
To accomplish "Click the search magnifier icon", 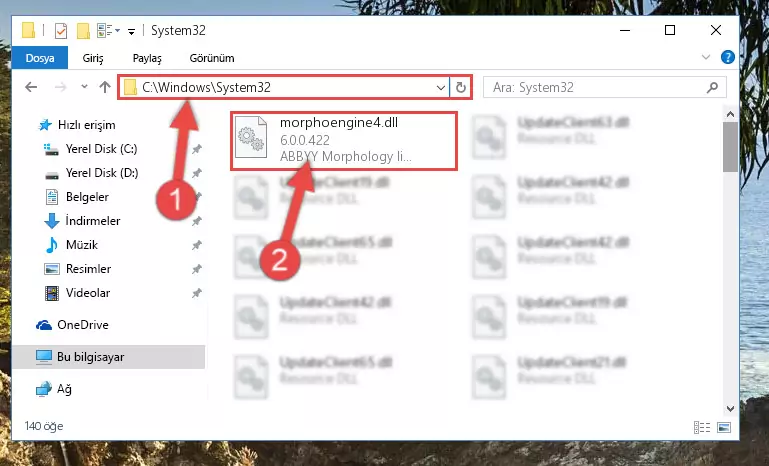I will coord(712,87).
